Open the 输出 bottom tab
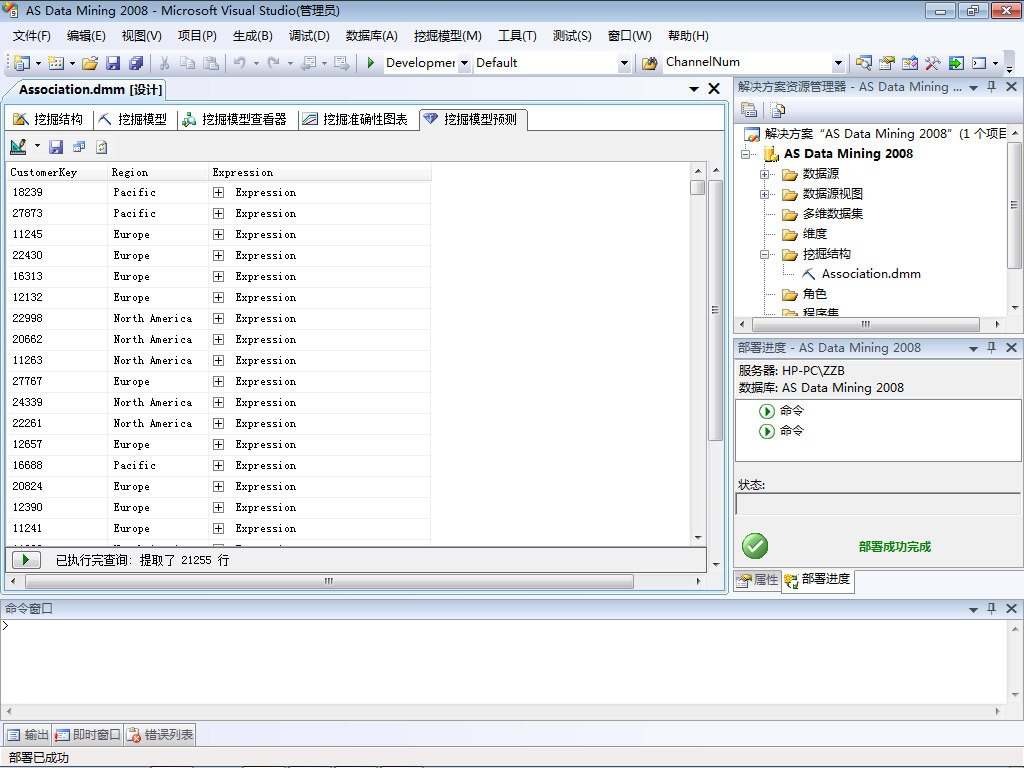Screen dimensions: 1024x768 coord(28,735)
